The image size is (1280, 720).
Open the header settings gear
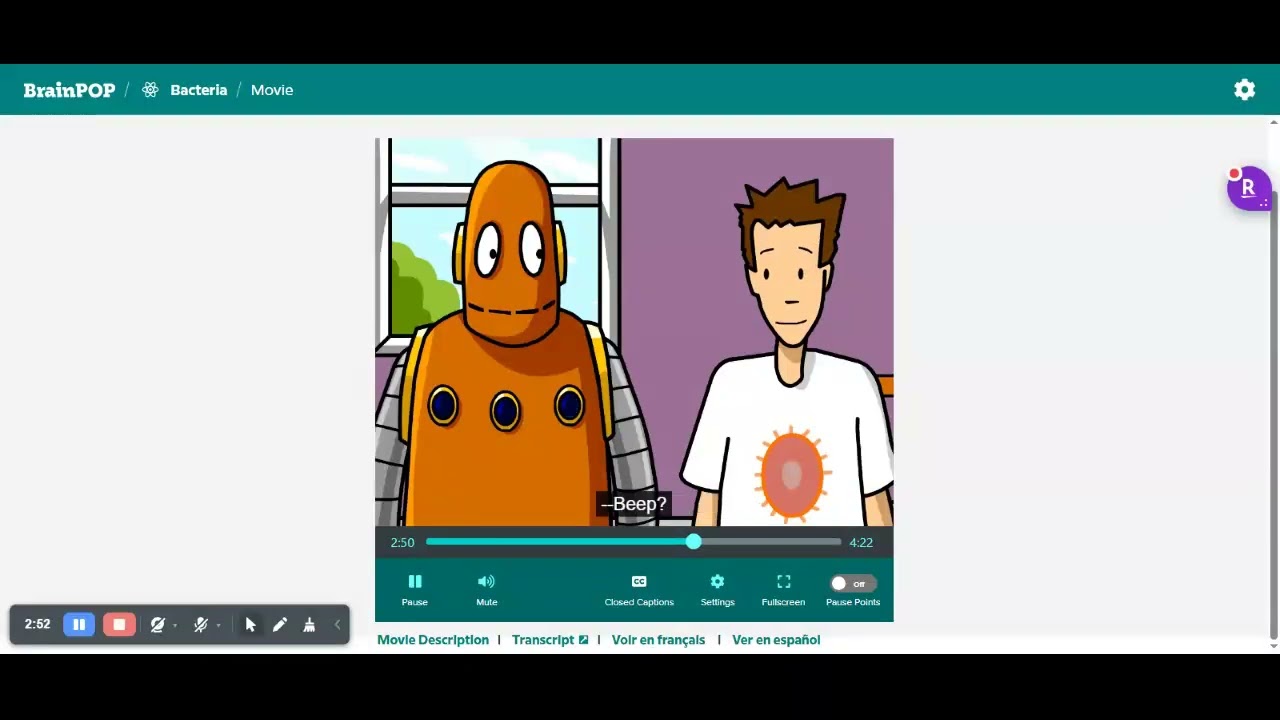point(1244,90)
